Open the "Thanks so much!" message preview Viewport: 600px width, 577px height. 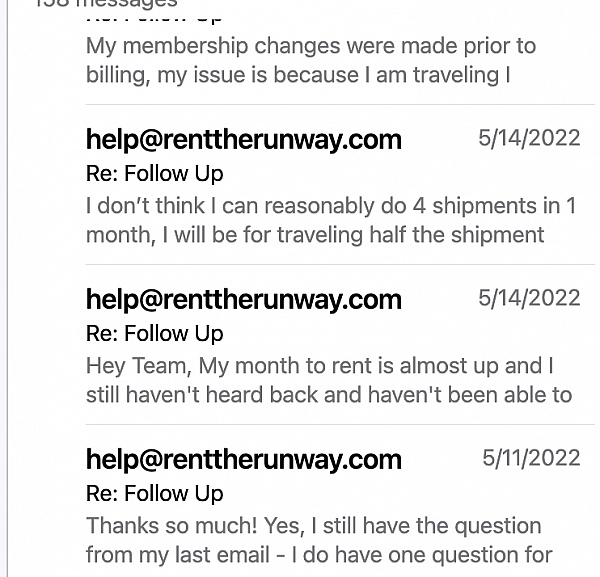click(x=313, y=526)
